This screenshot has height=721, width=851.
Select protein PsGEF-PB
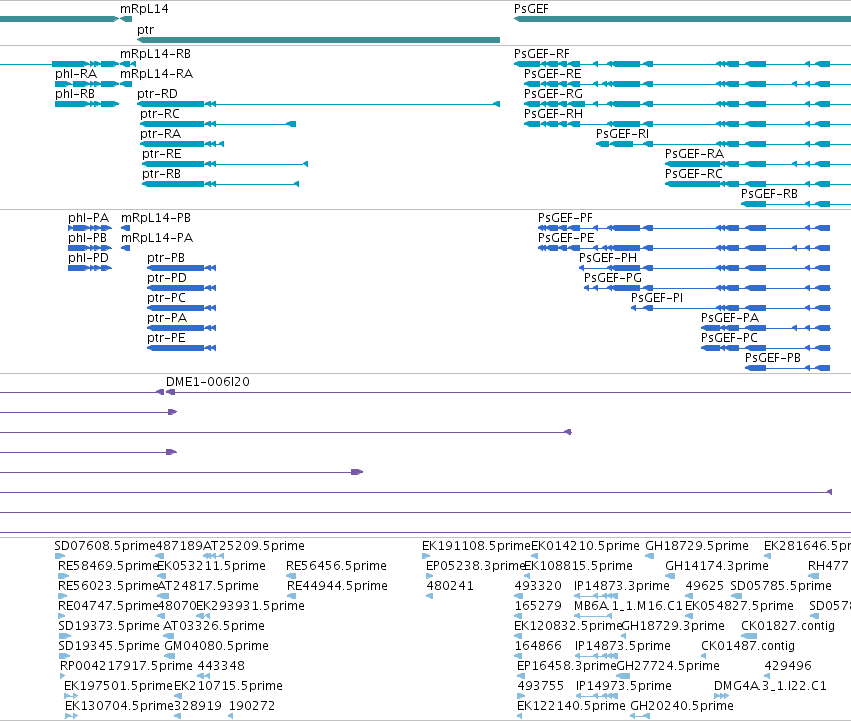pos(788,368)
